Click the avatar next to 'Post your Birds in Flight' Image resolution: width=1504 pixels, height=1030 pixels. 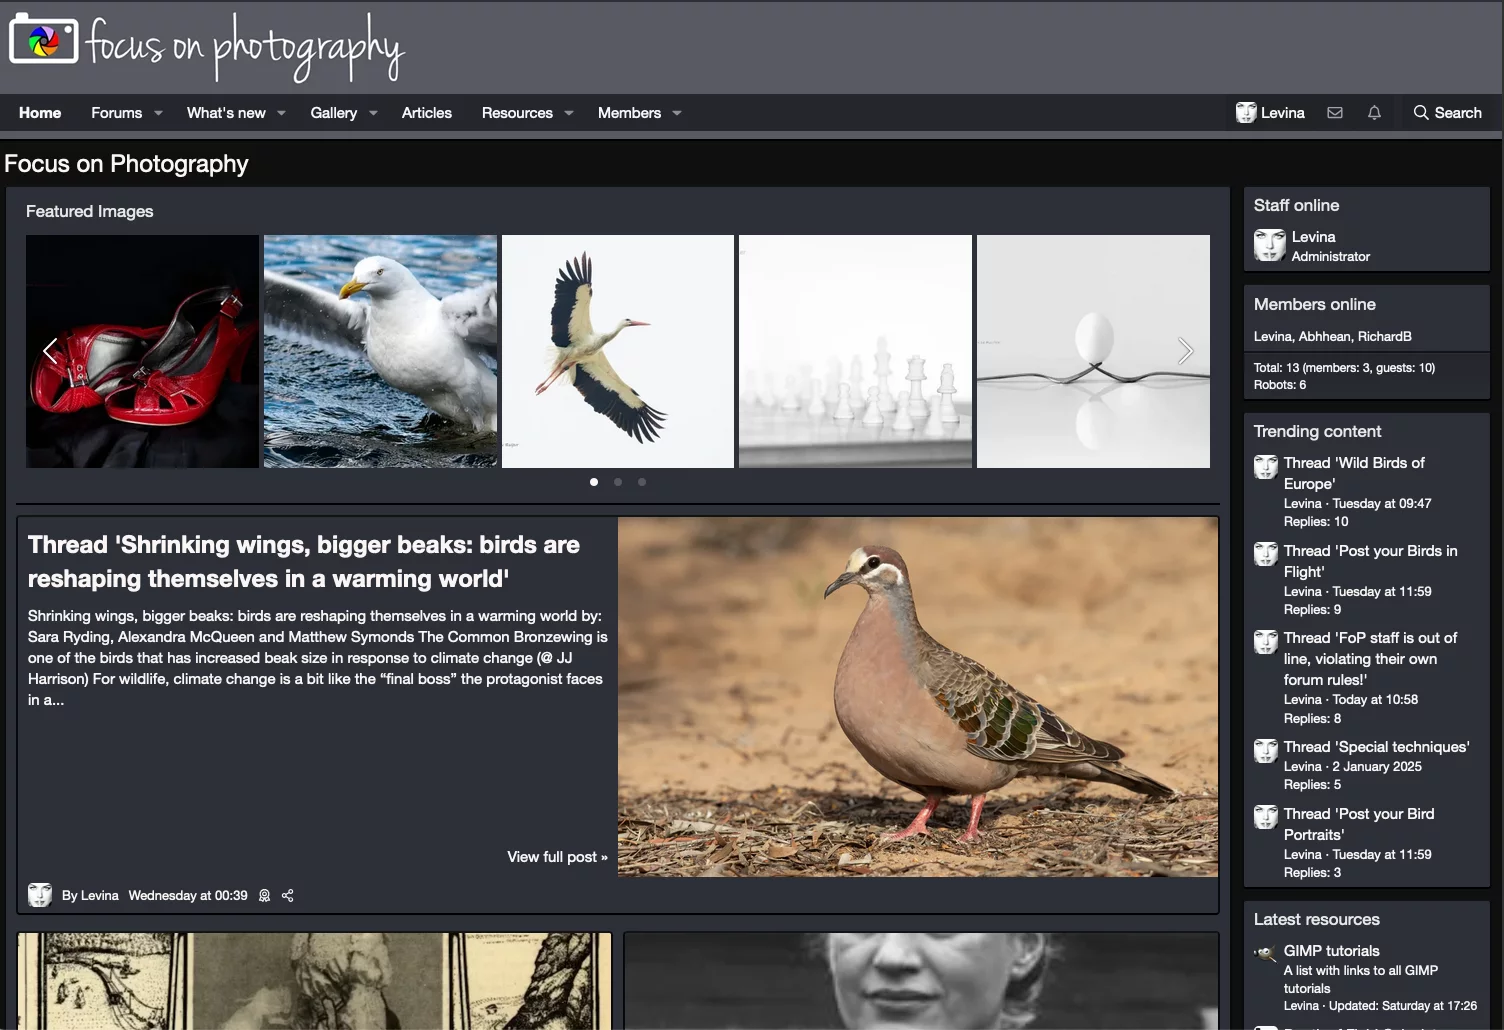(x=1266, y=554)
